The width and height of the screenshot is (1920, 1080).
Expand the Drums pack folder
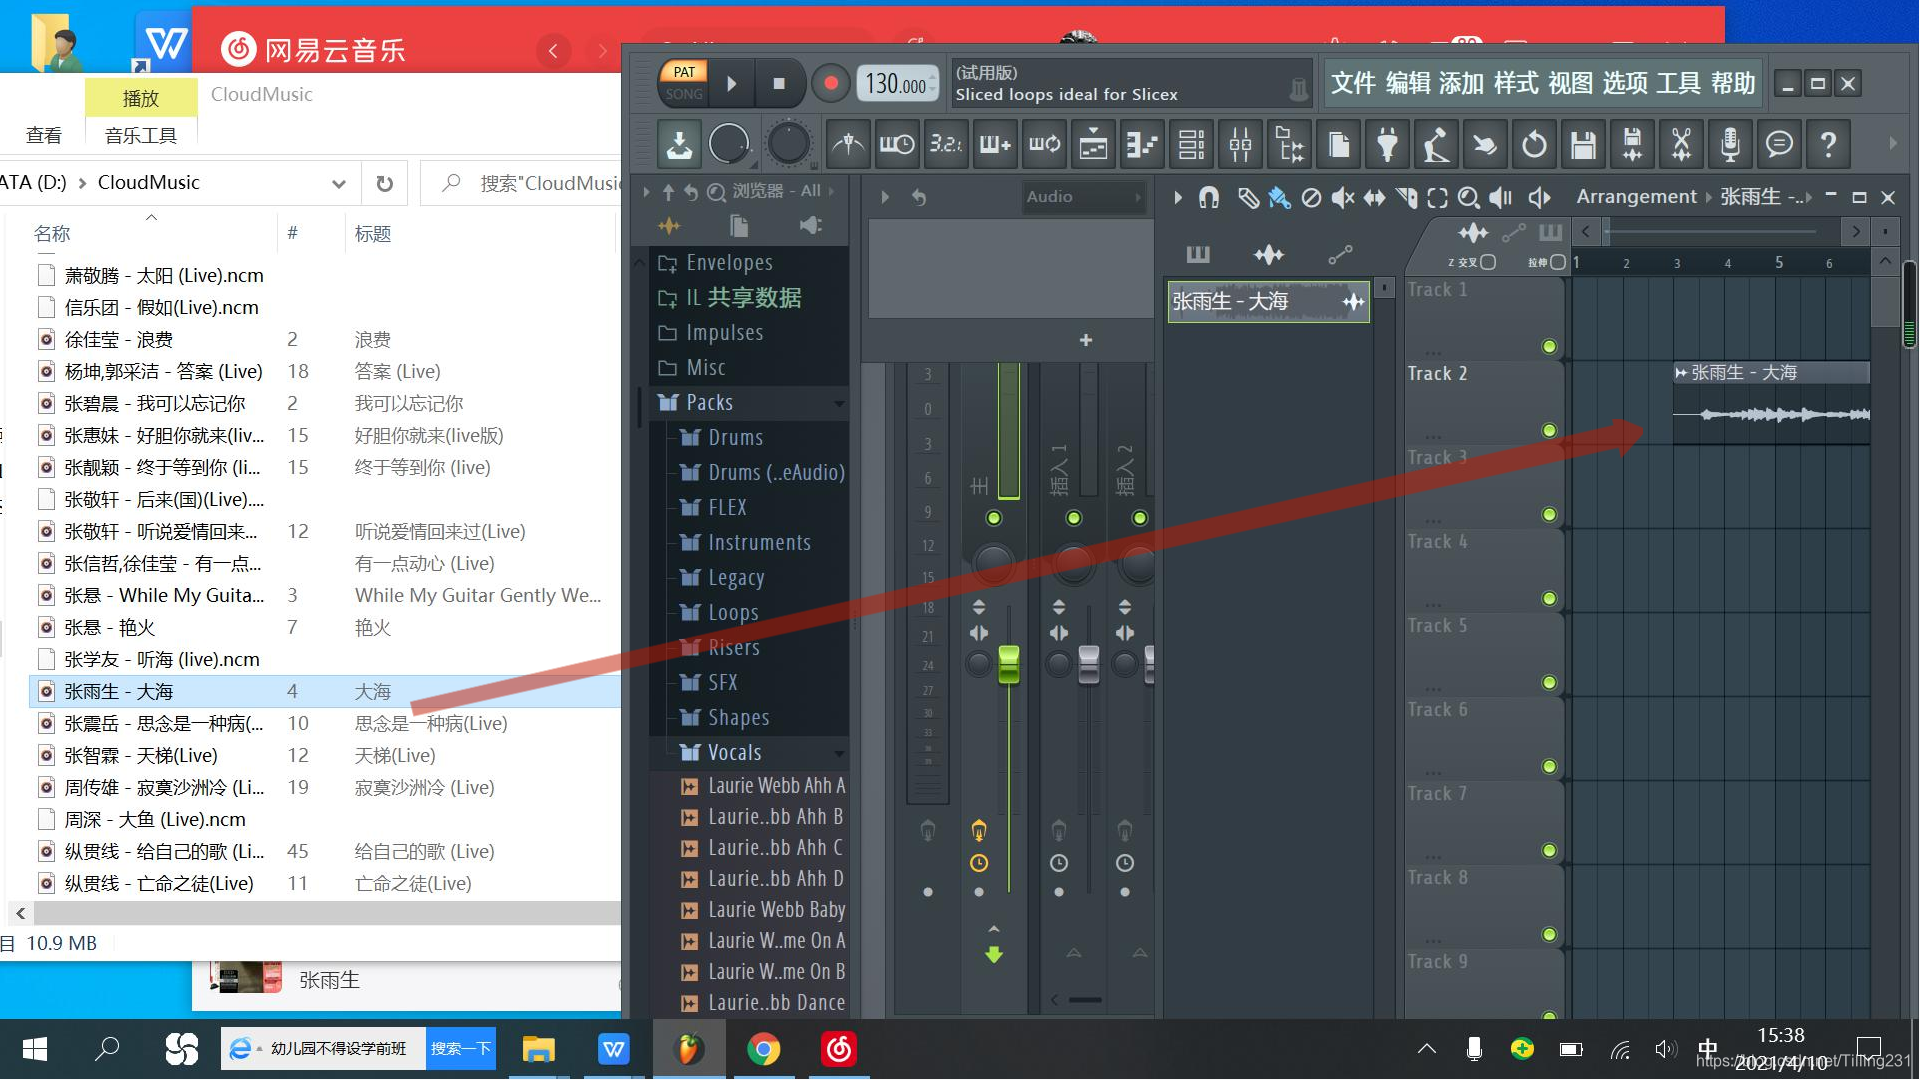[735, 438]
